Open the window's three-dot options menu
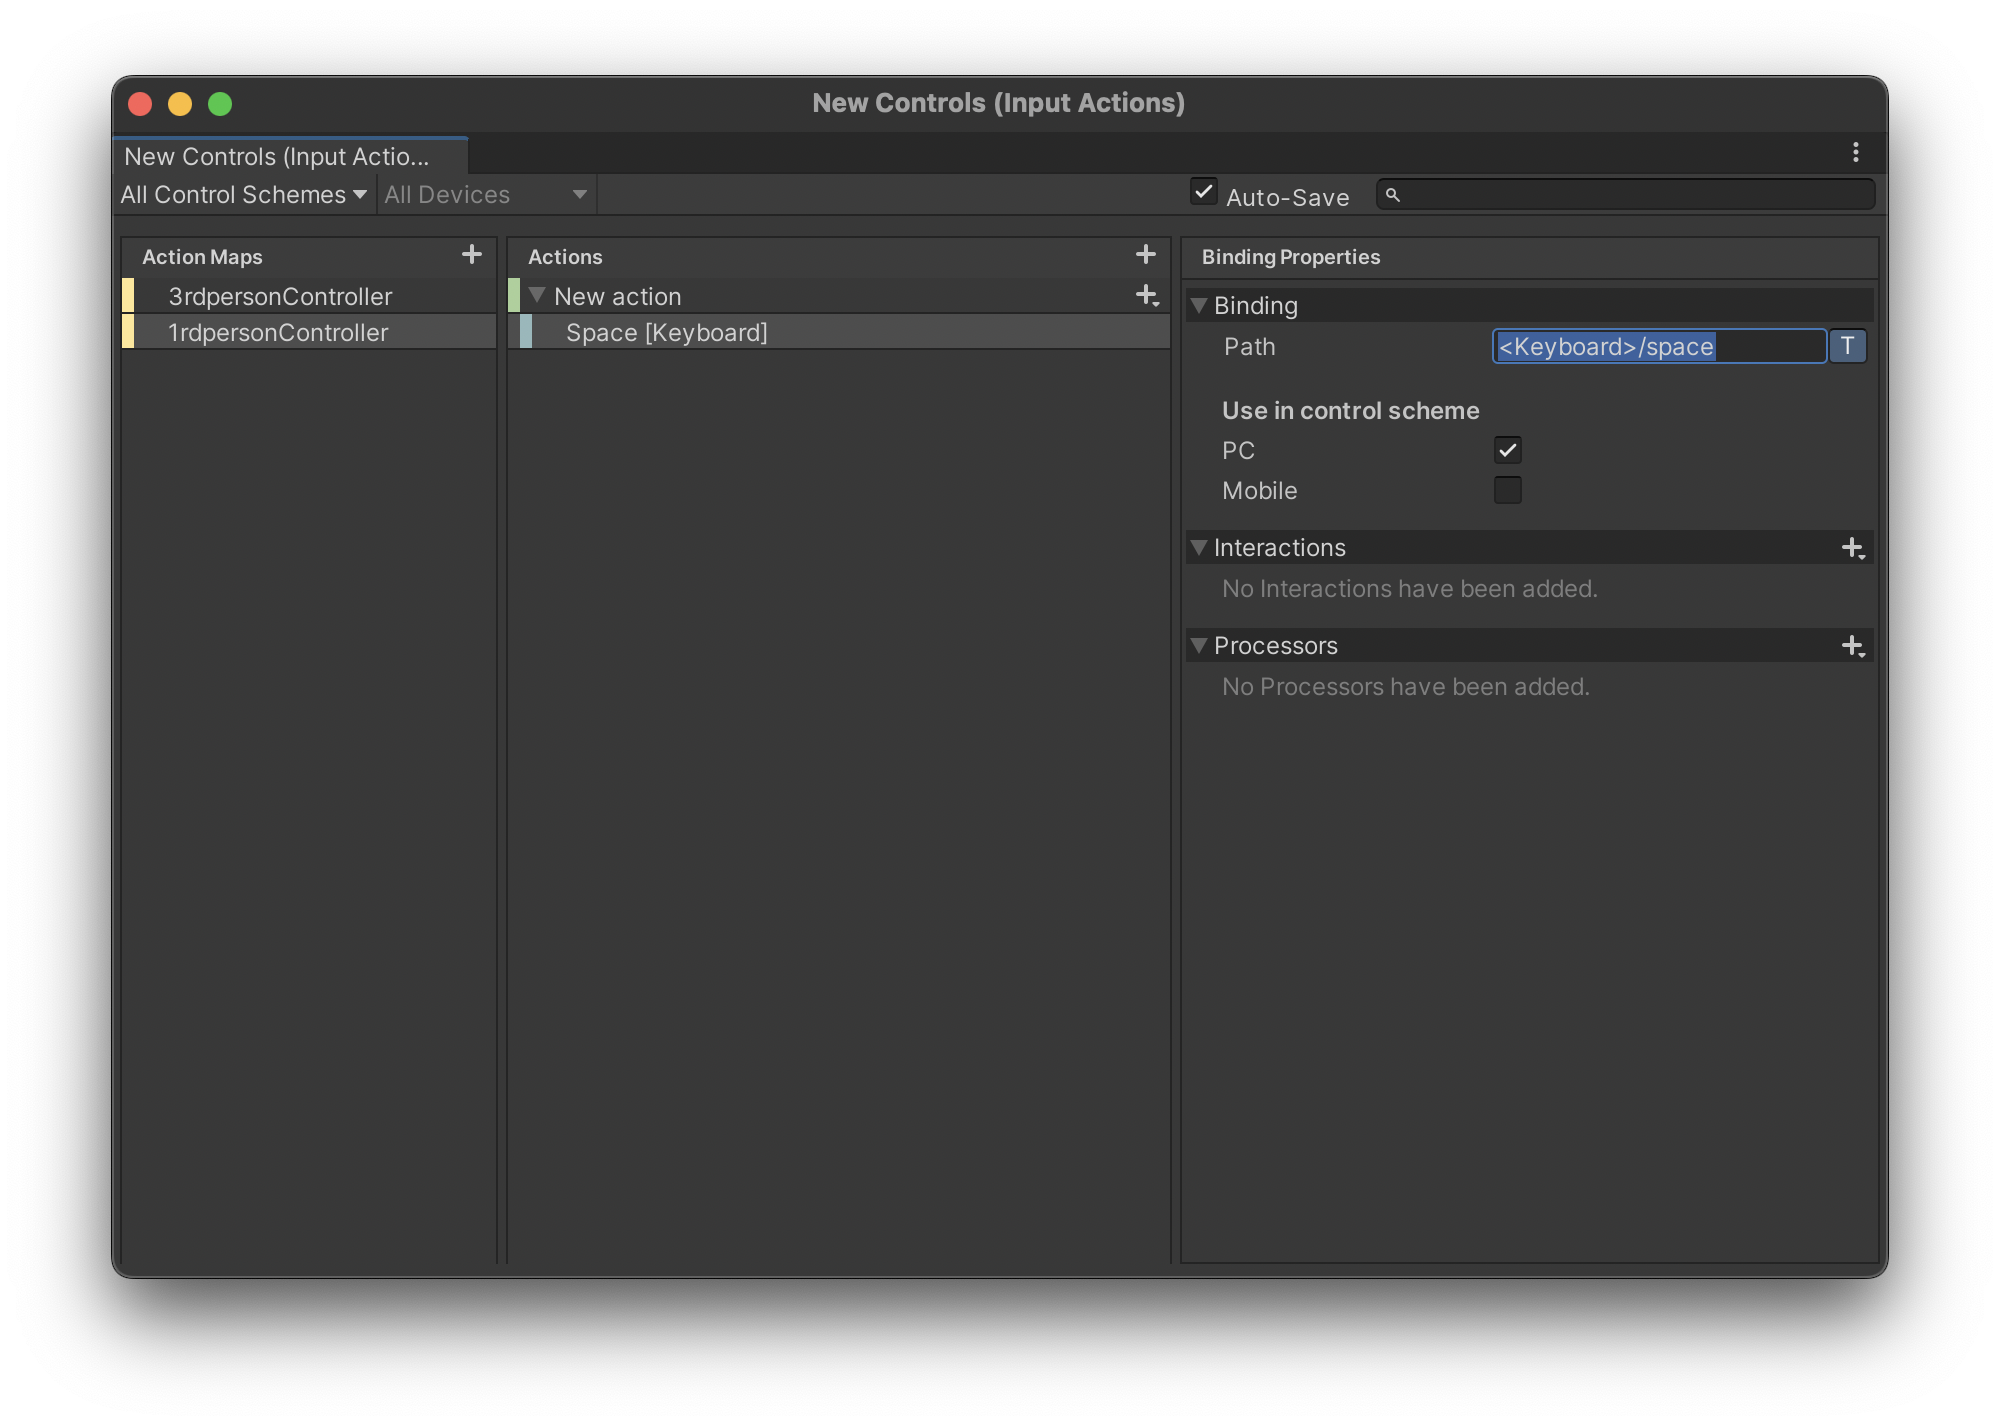2000x1426 pixels. [1856, 152]
